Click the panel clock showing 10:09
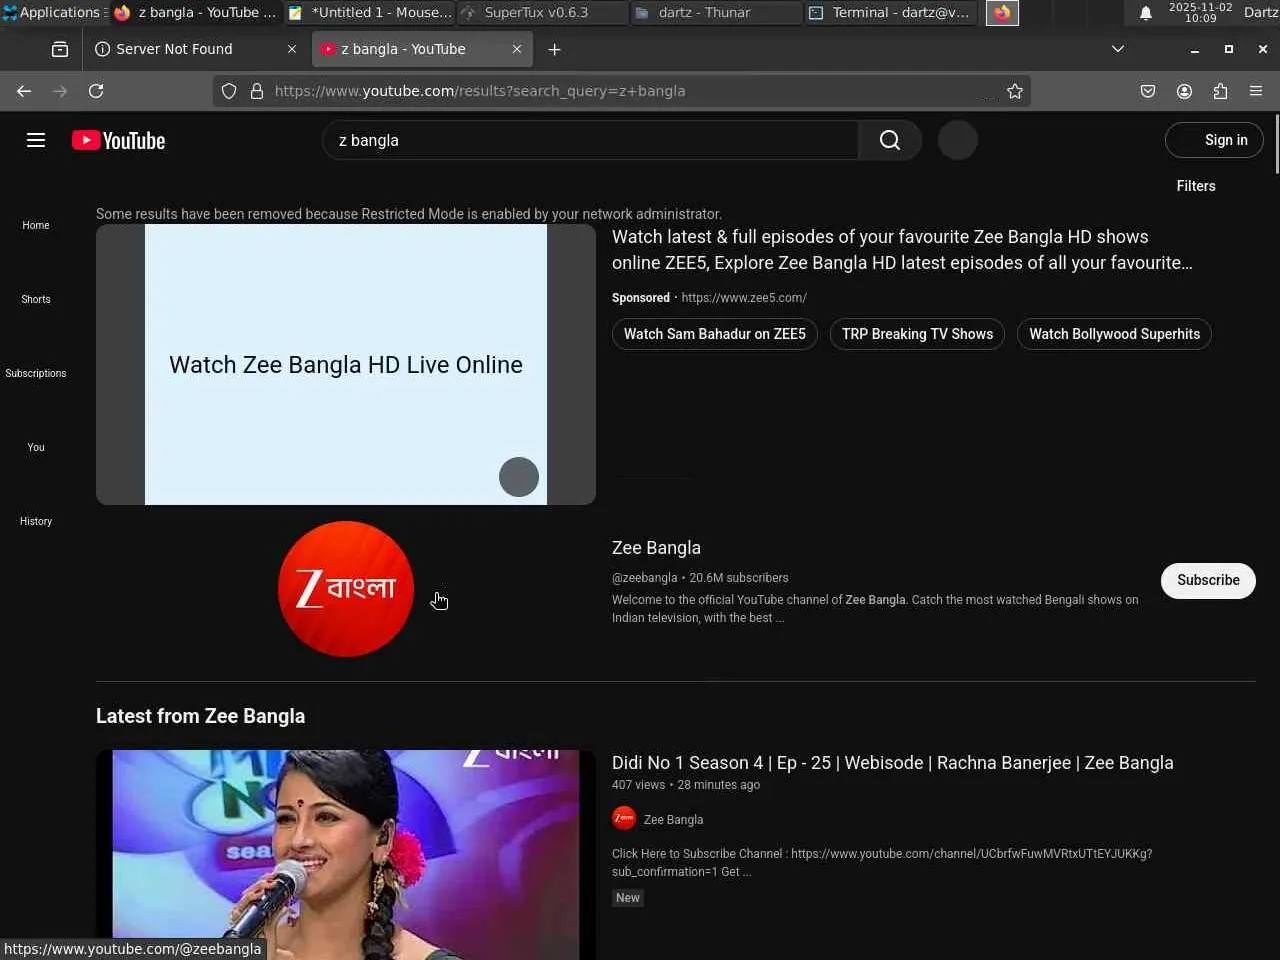The image size is (1280, 960). (x=1201, y=13)
